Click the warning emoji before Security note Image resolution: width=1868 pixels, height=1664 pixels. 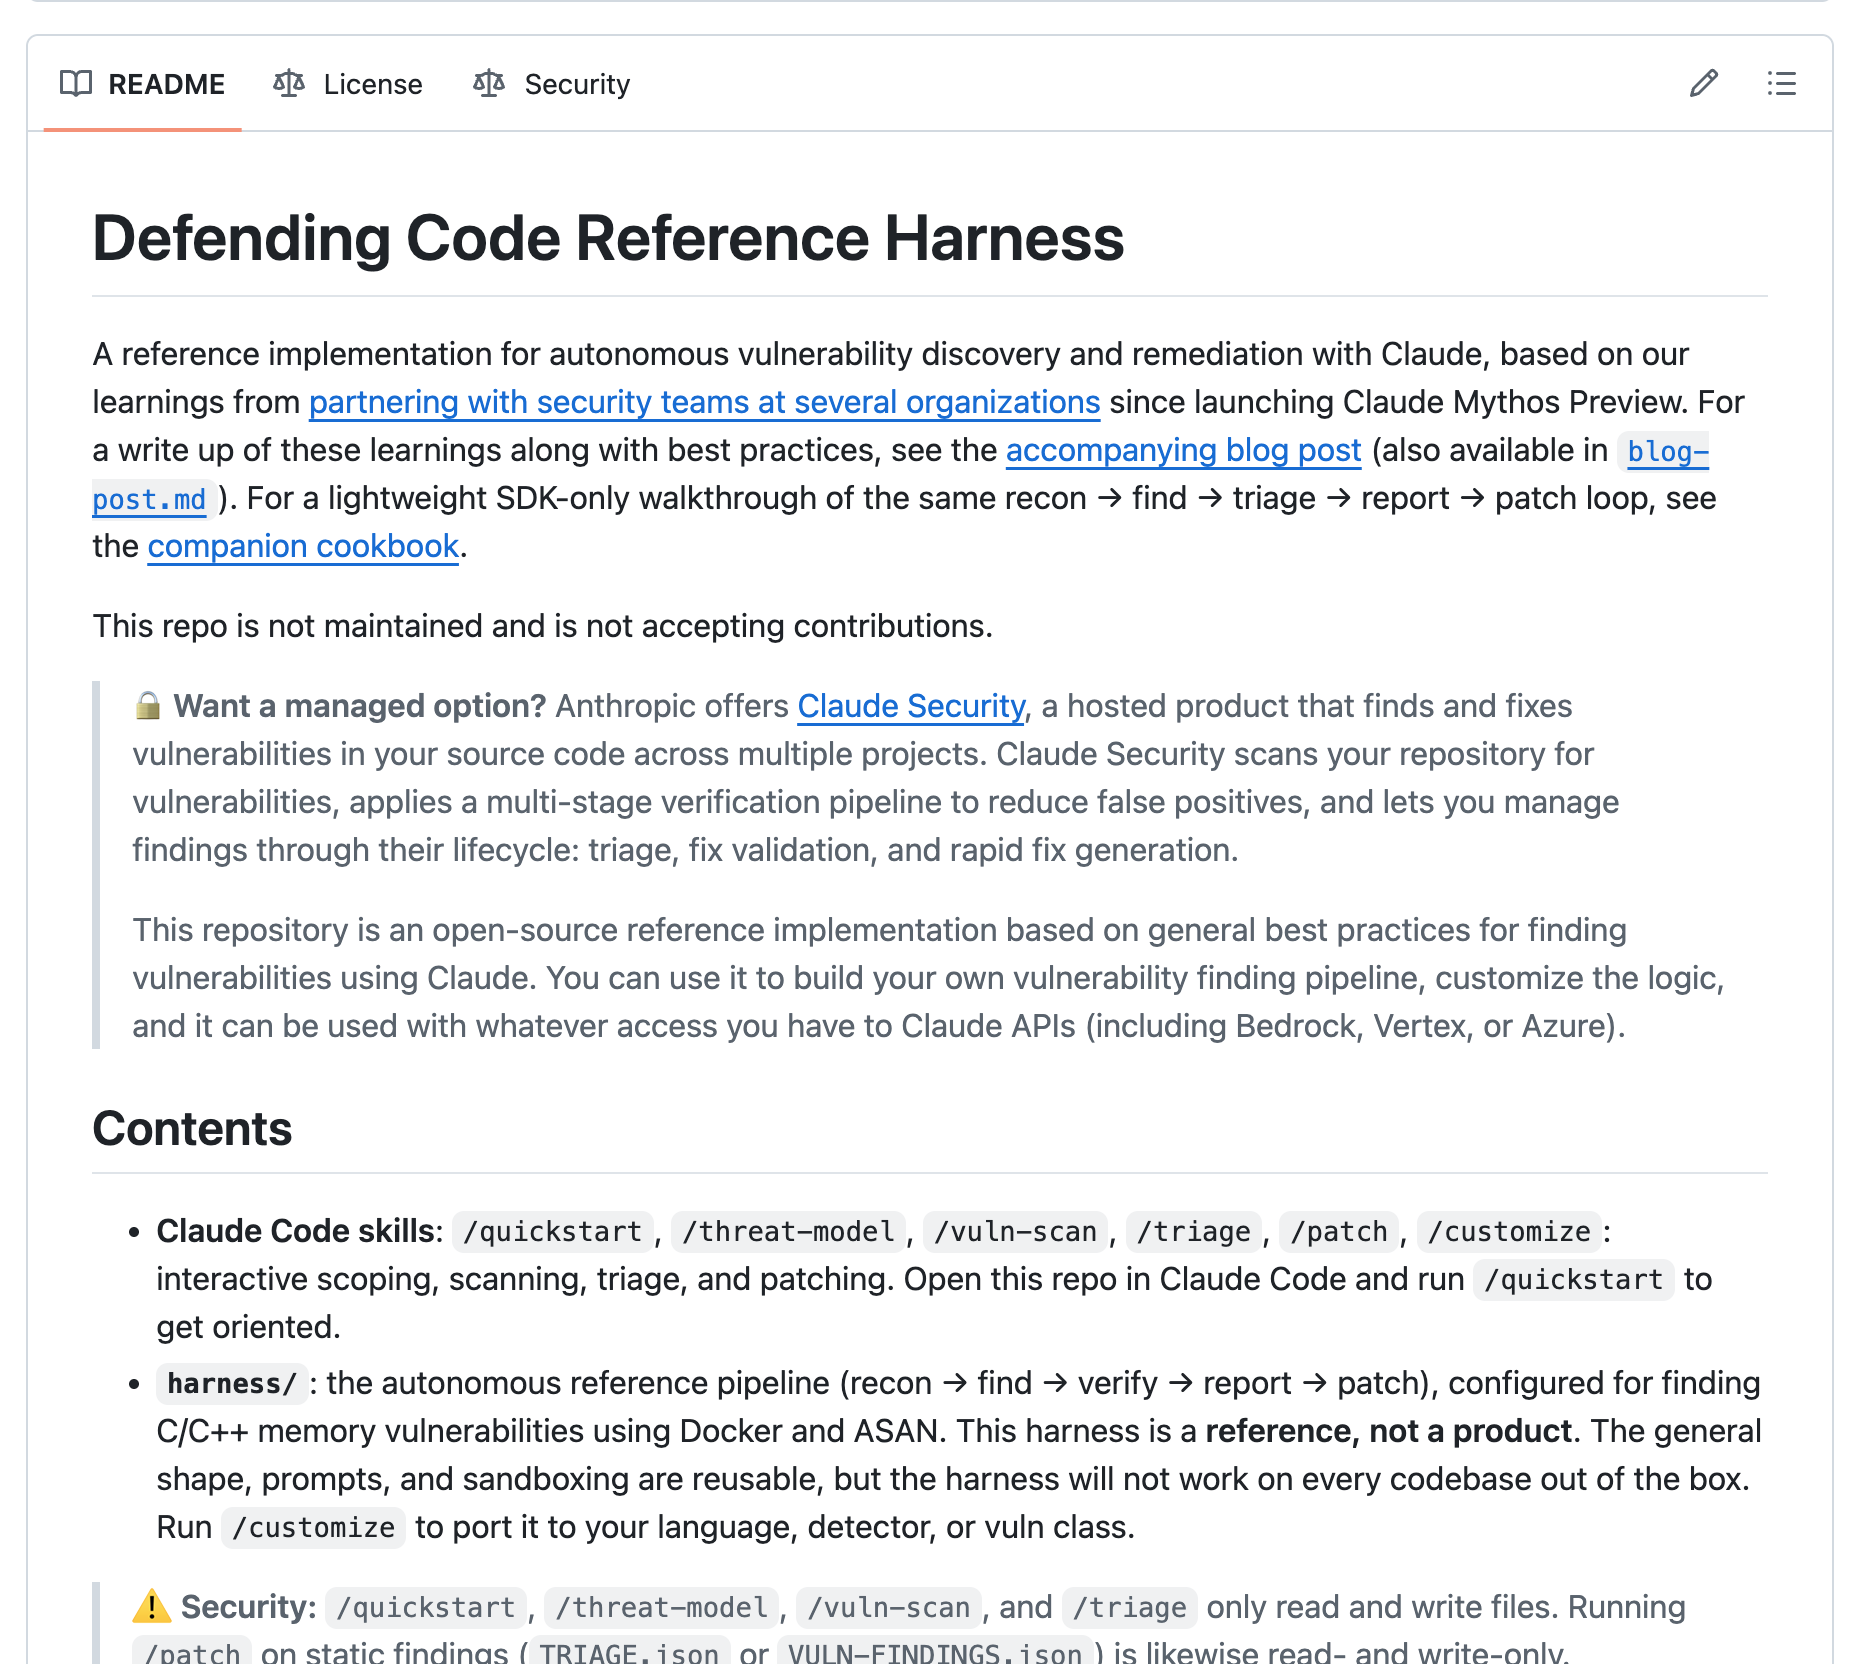(x=152, y=1607)
